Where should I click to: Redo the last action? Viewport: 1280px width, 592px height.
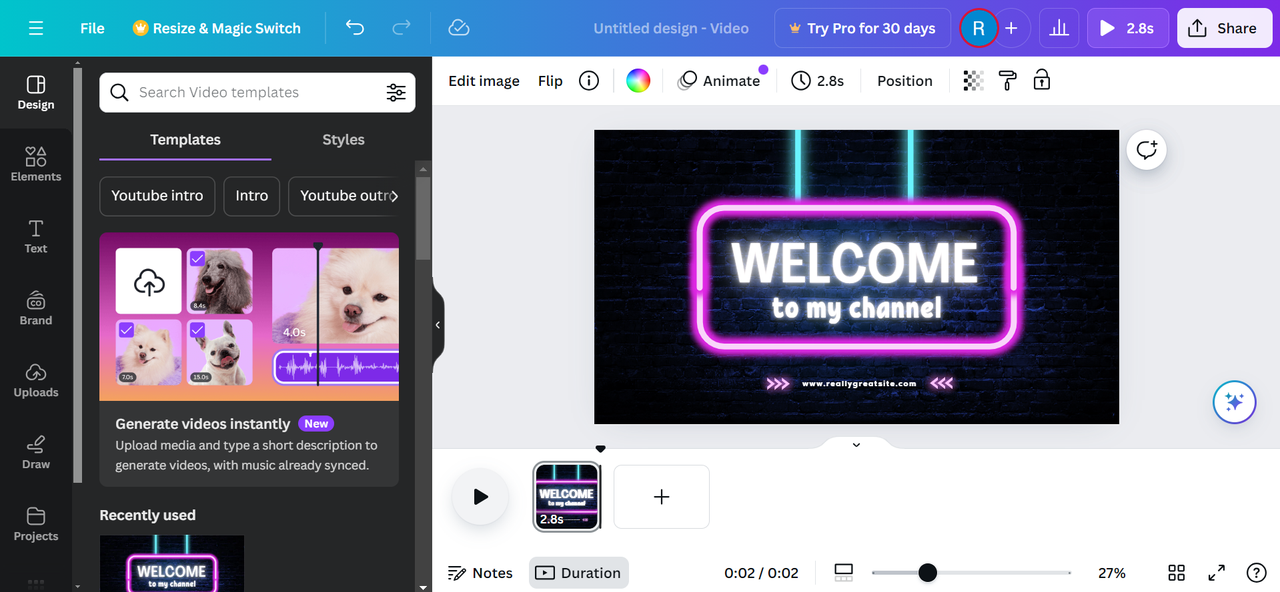tap(401, 28)
